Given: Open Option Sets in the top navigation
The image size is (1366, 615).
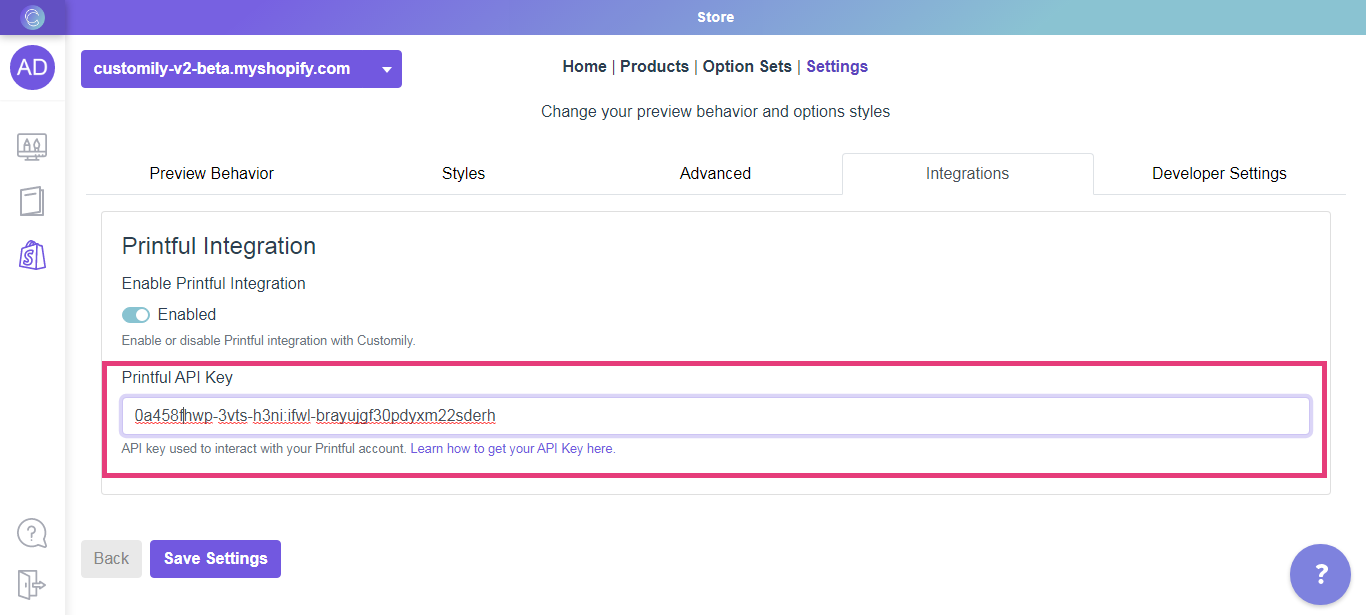Looking at the screenshot, I should [747, 67].
